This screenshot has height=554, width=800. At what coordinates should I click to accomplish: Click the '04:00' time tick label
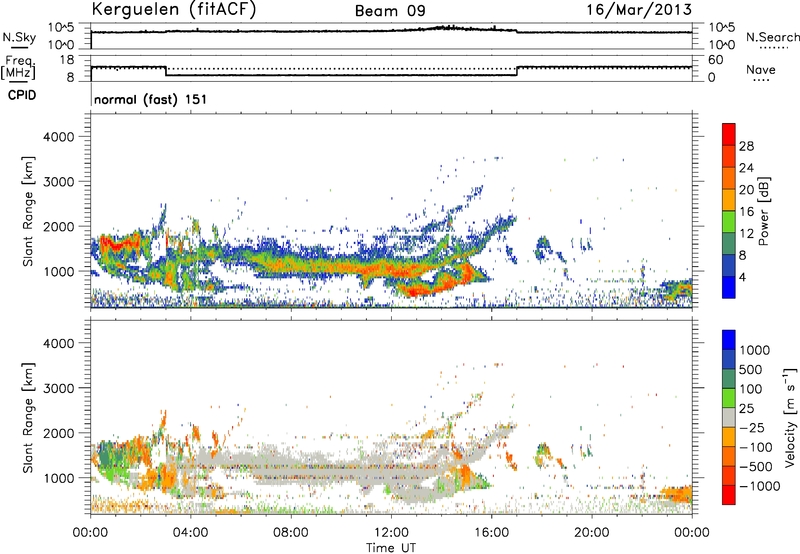[190, 533]
